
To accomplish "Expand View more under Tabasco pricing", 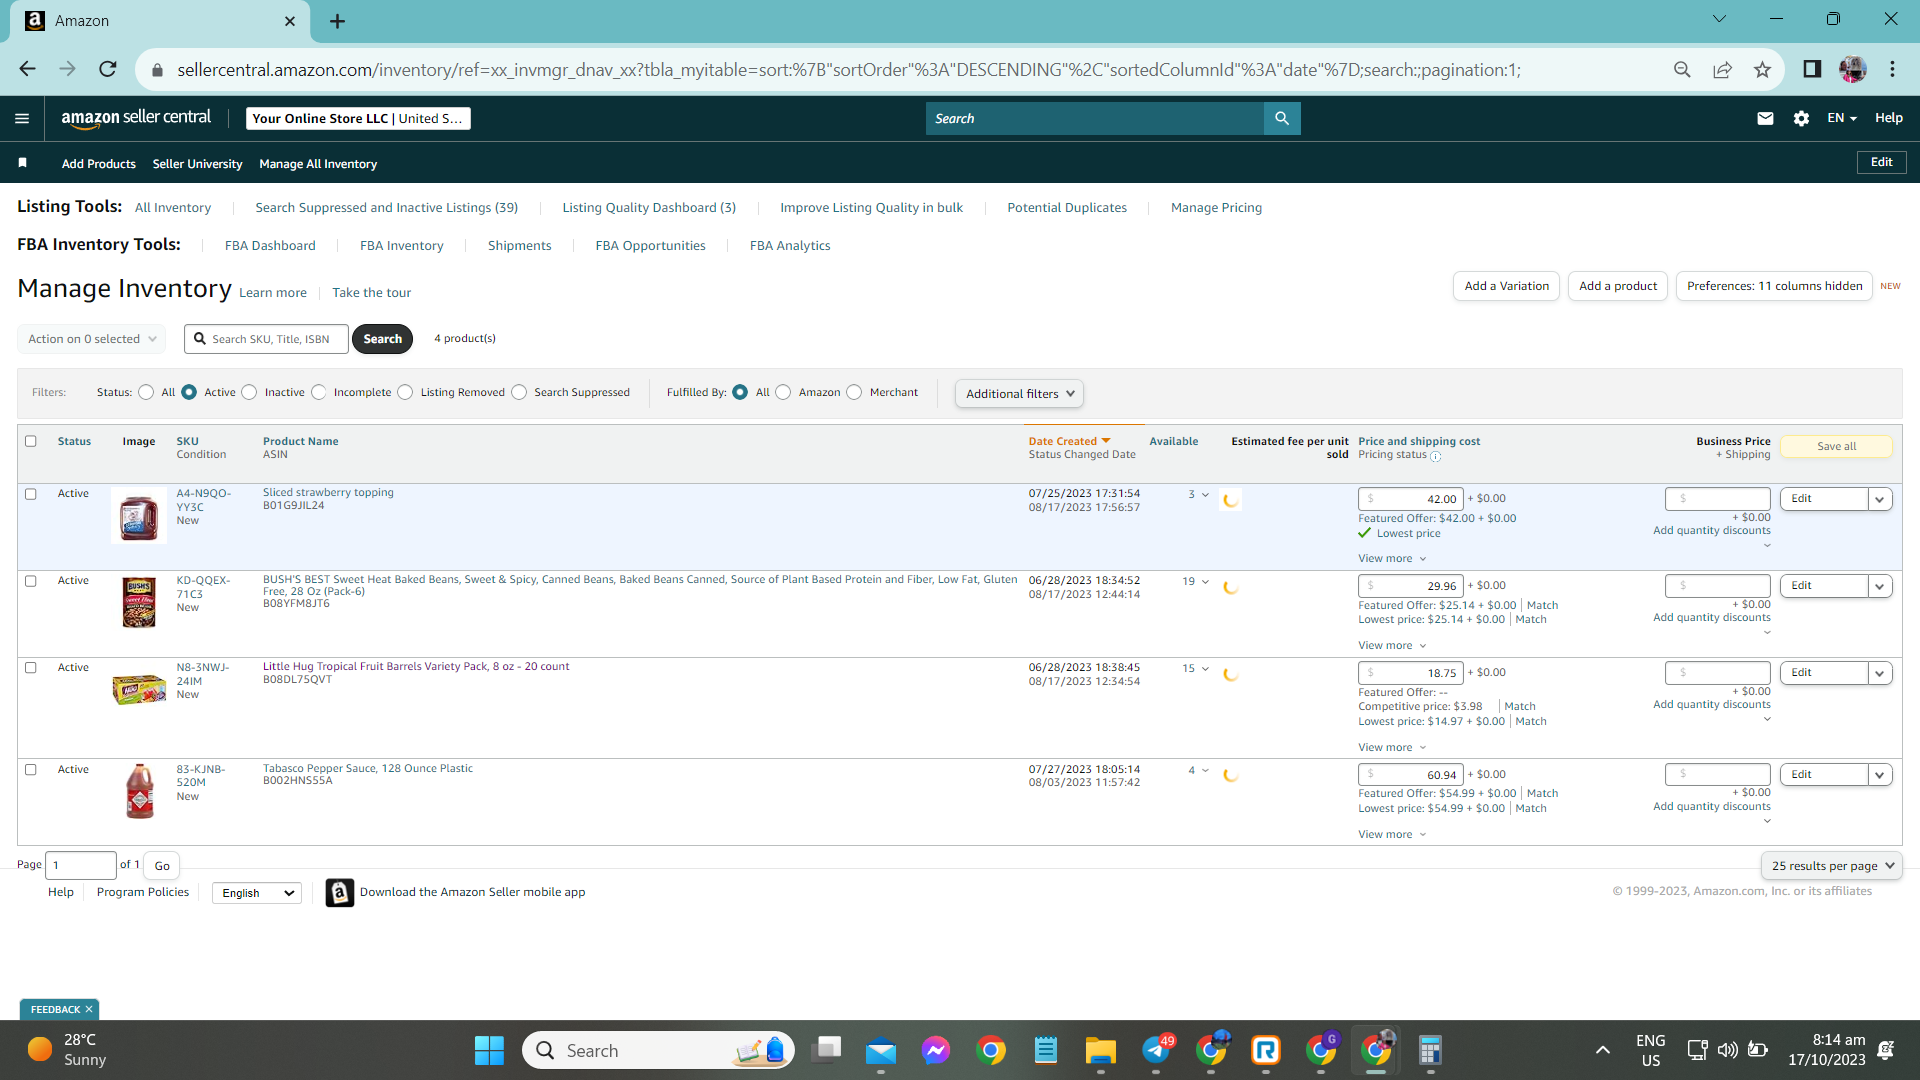I will point(1392,835).
